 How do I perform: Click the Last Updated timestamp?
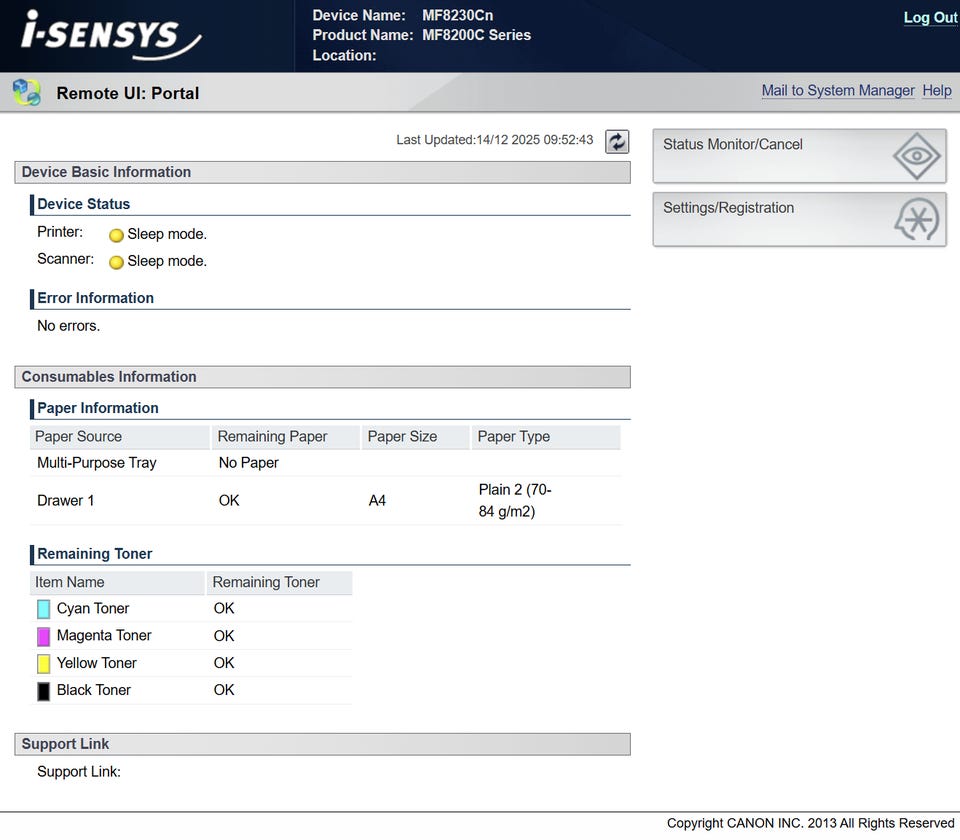[495, 140]
